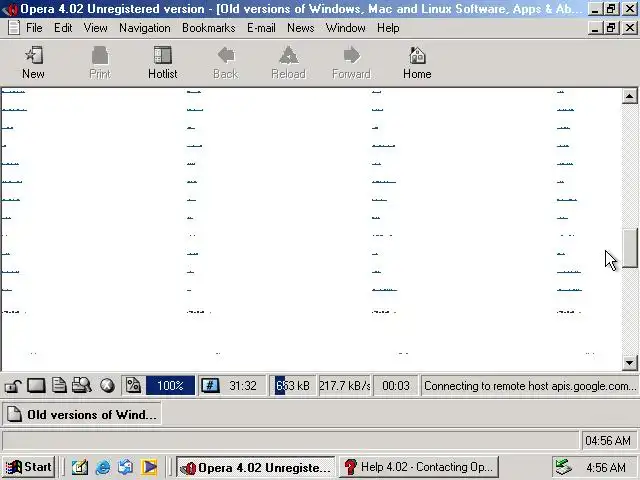Restore the inner document window
Image resolution: width=640 pixels, height=480 pixels.
pos(611,28)
